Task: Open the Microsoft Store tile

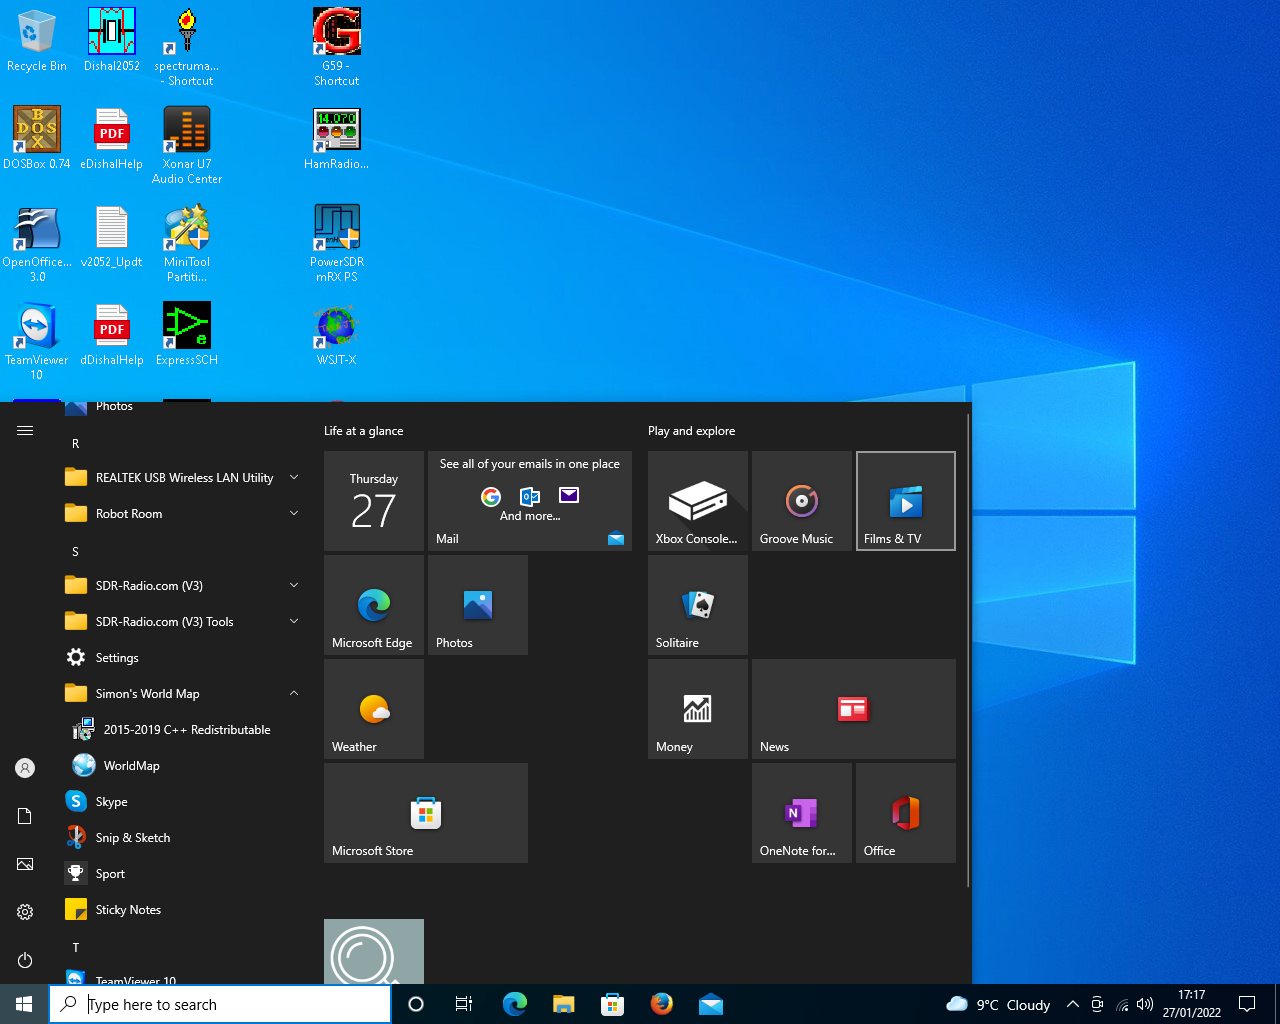Action: coord(425,813)
